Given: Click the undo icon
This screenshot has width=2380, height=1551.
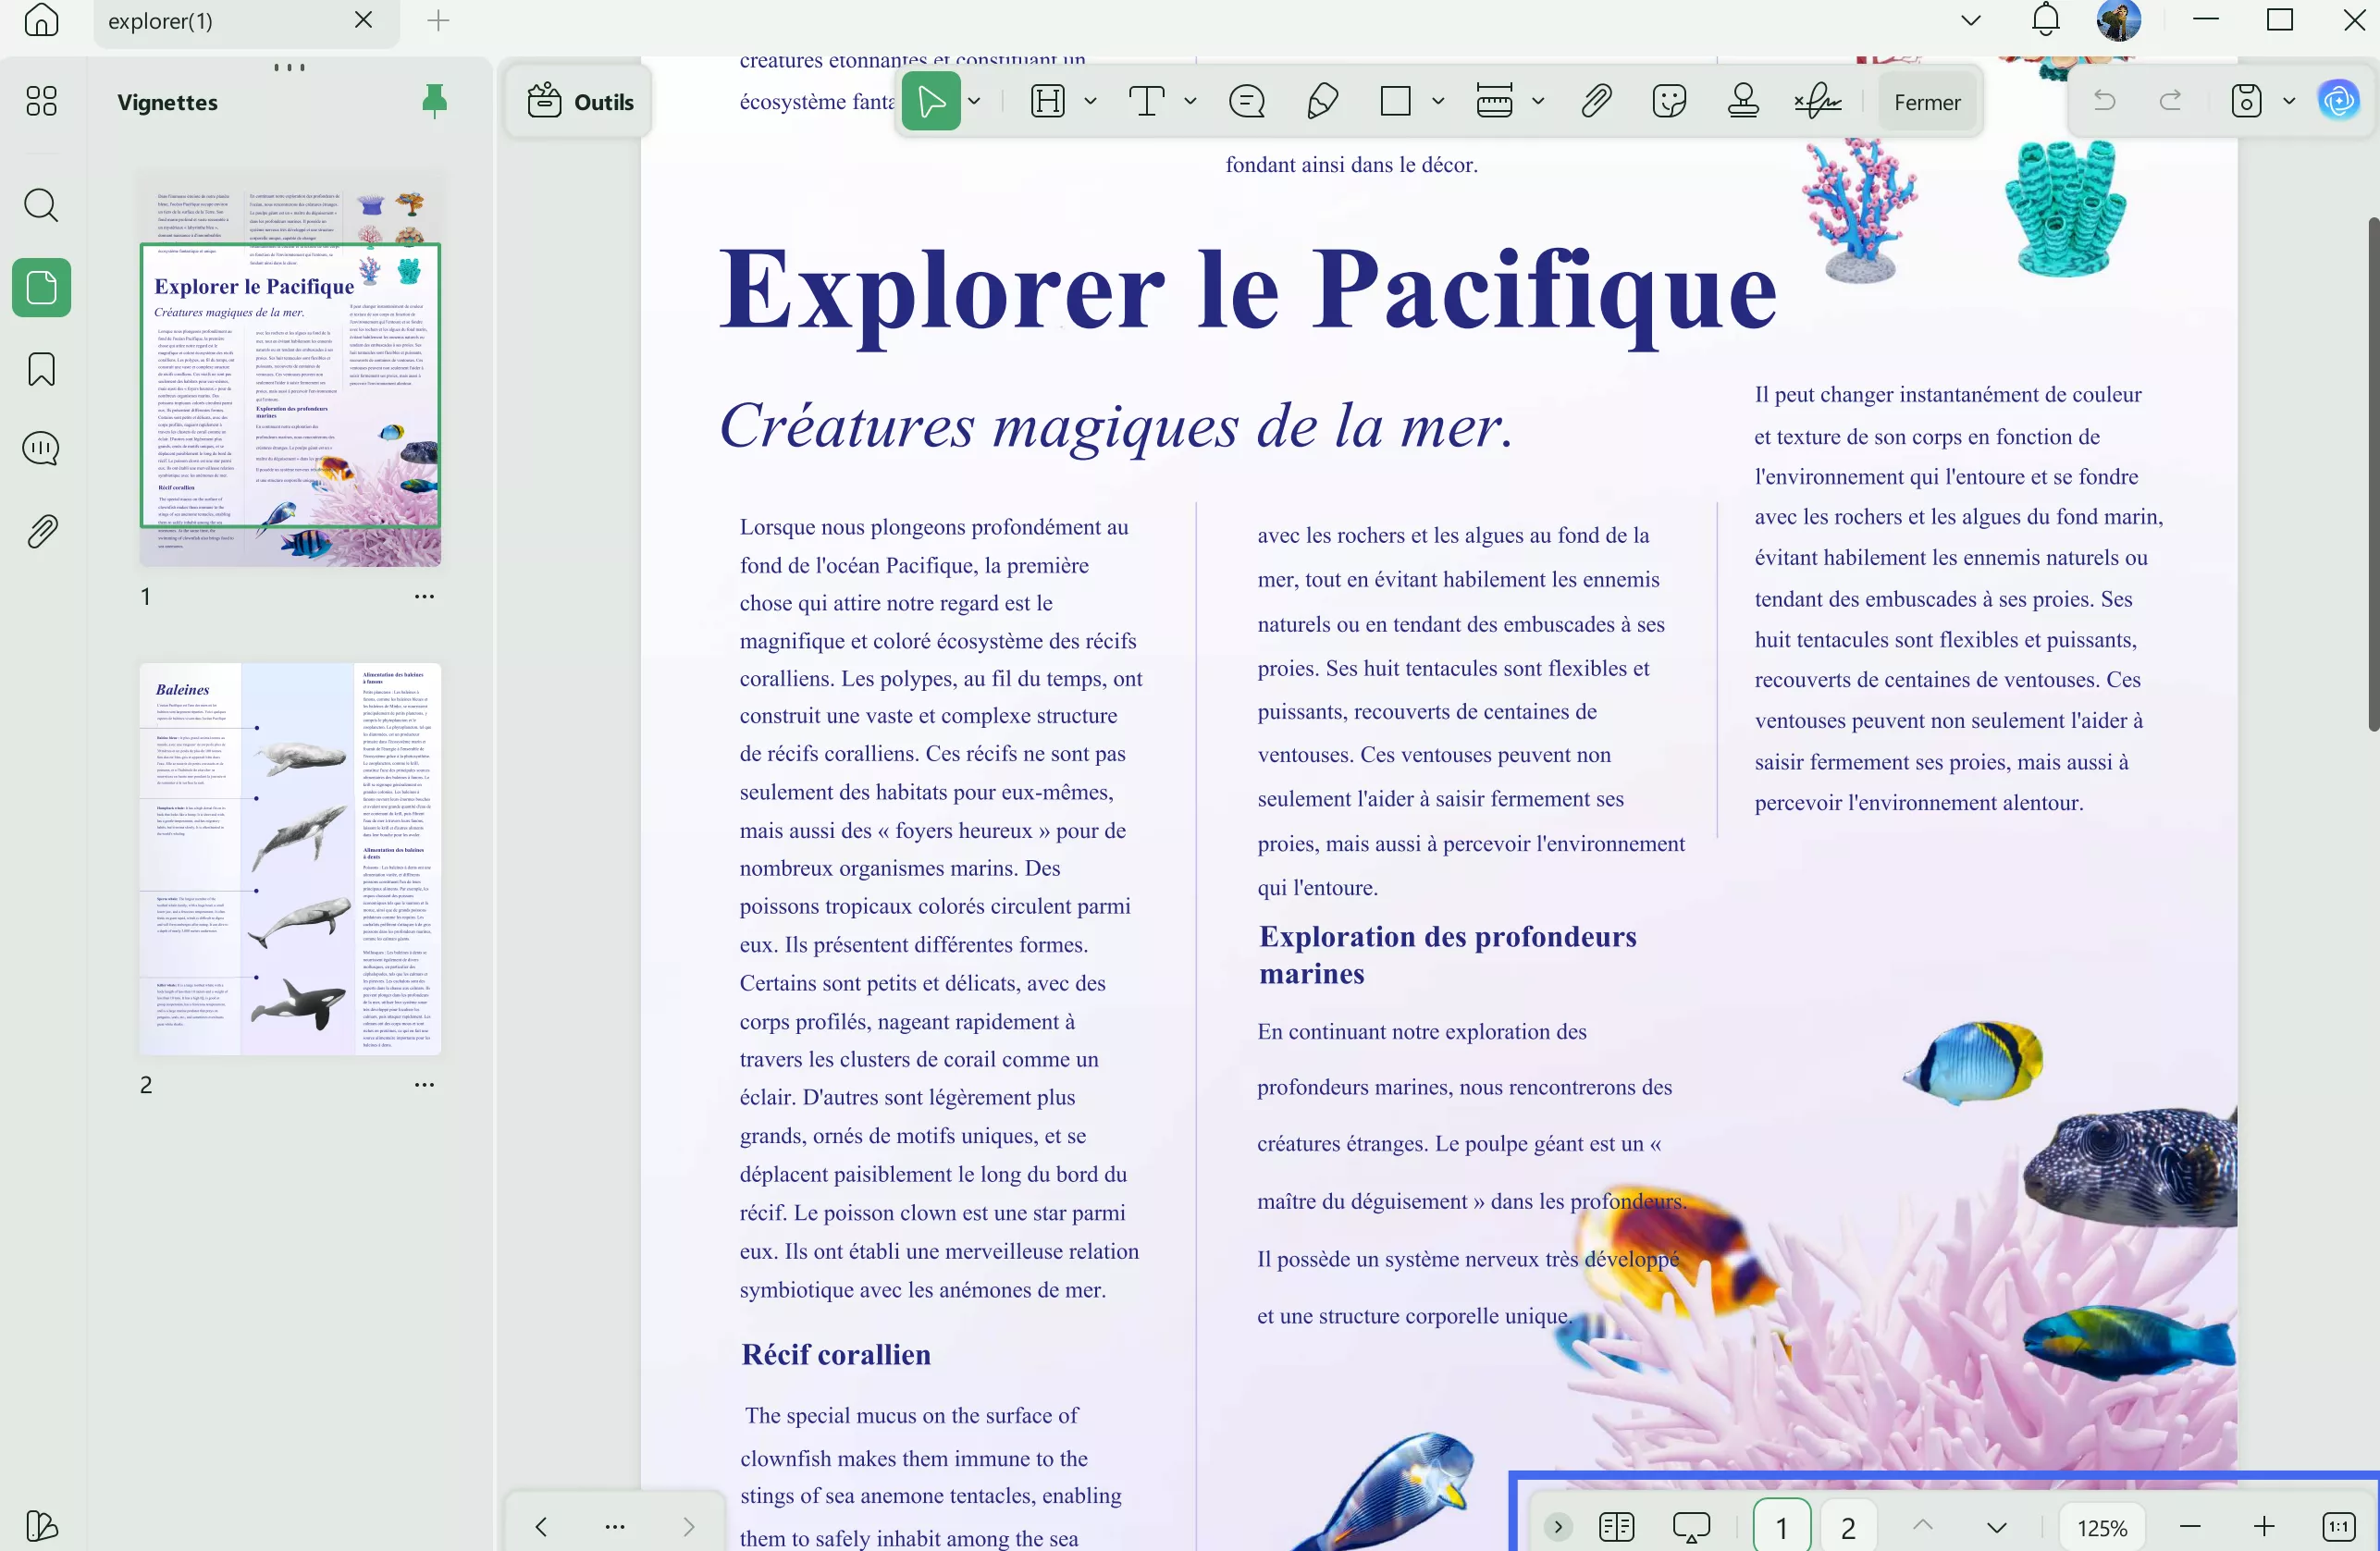Looking at the screenshot, I should coord(2105,100).
